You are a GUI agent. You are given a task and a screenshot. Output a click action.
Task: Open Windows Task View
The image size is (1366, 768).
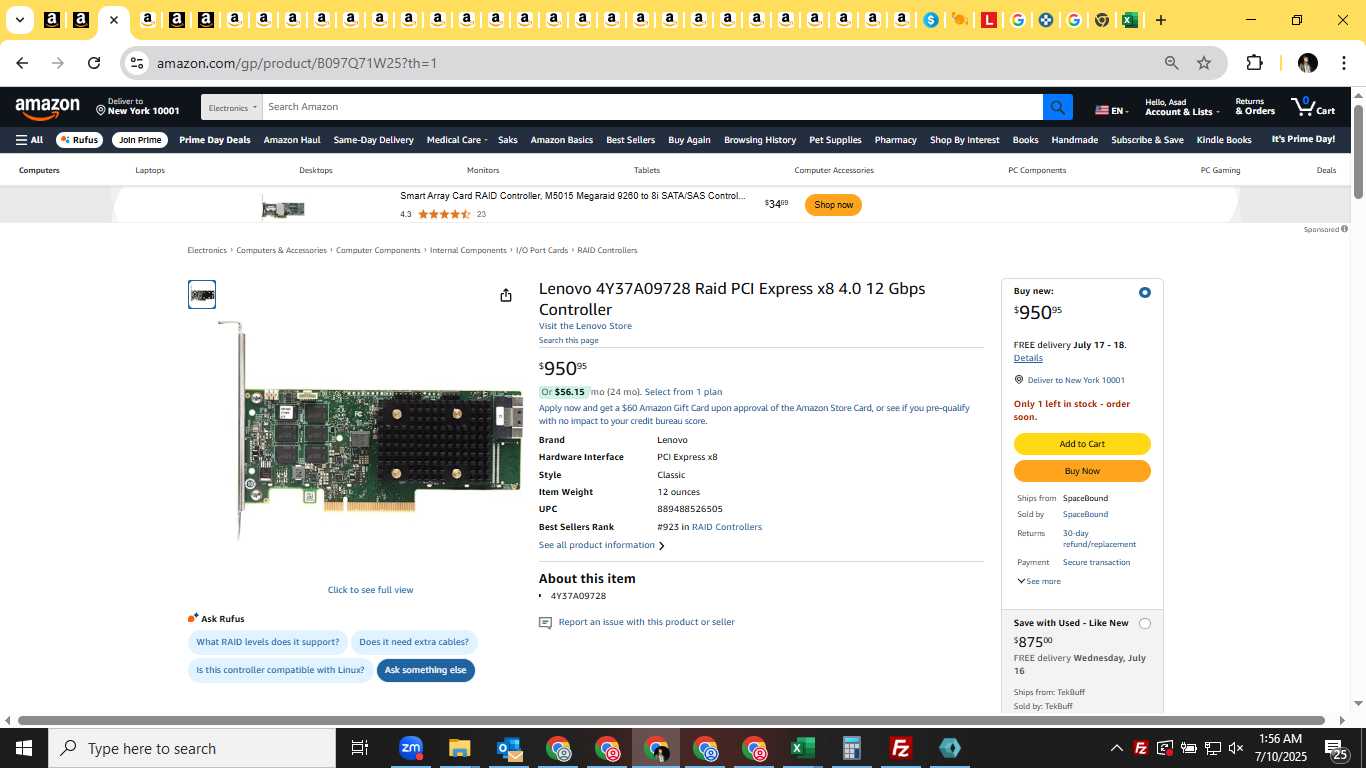(x=360, y=748)
